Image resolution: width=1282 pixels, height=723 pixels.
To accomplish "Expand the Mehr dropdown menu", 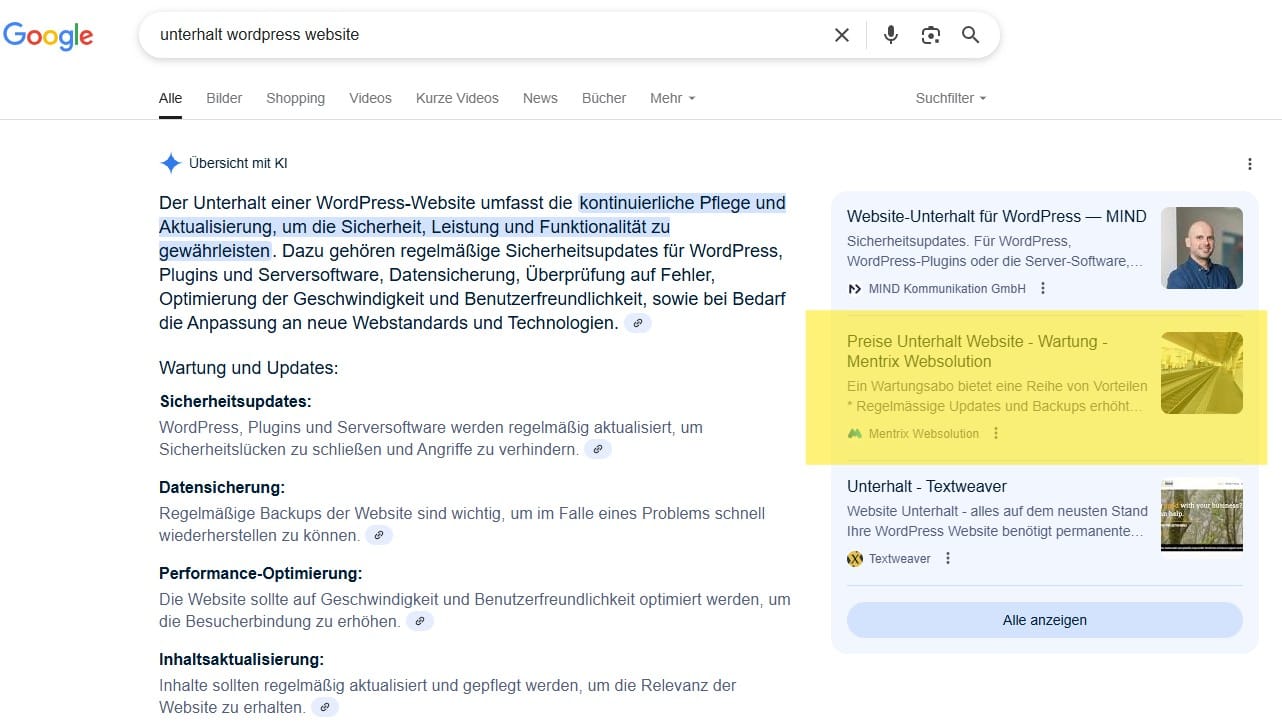I will tap(672, 98).
